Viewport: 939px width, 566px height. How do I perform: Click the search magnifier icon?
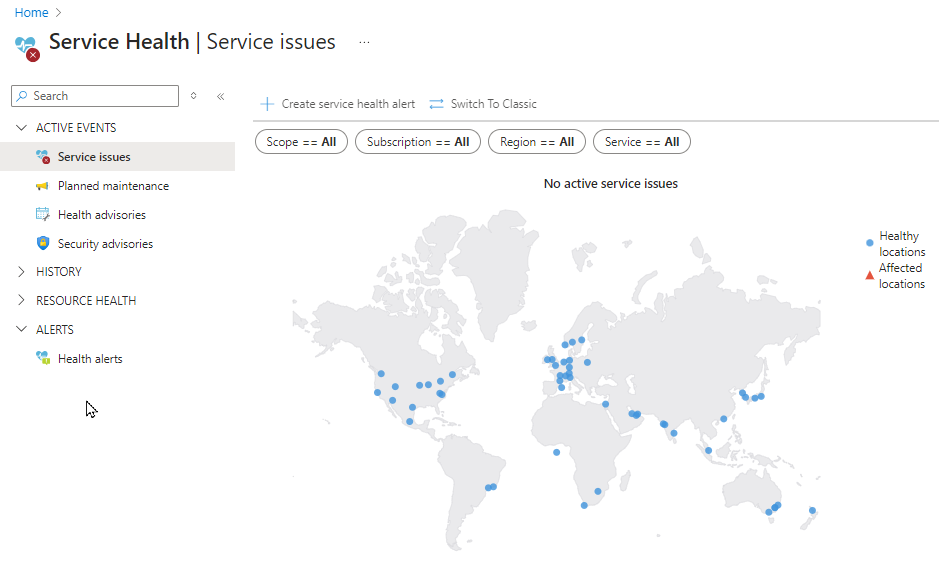coord(22,96)
